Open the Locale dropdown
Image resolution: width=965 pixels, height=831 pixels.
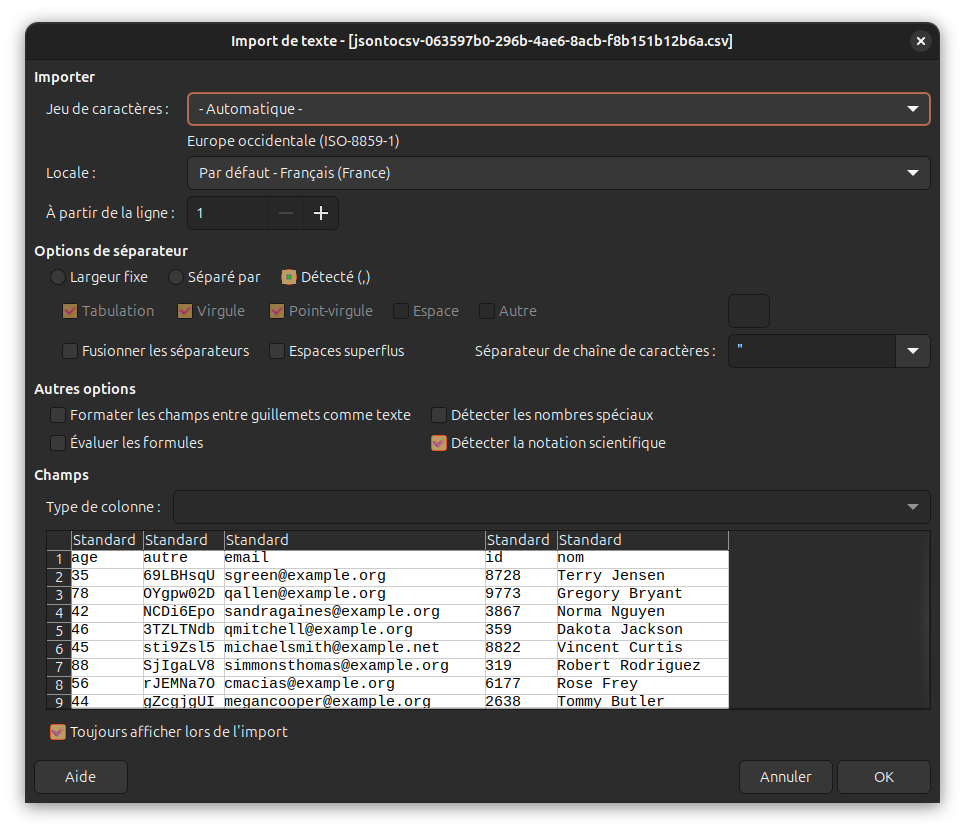pyautogui.click(x=558, y=173)
